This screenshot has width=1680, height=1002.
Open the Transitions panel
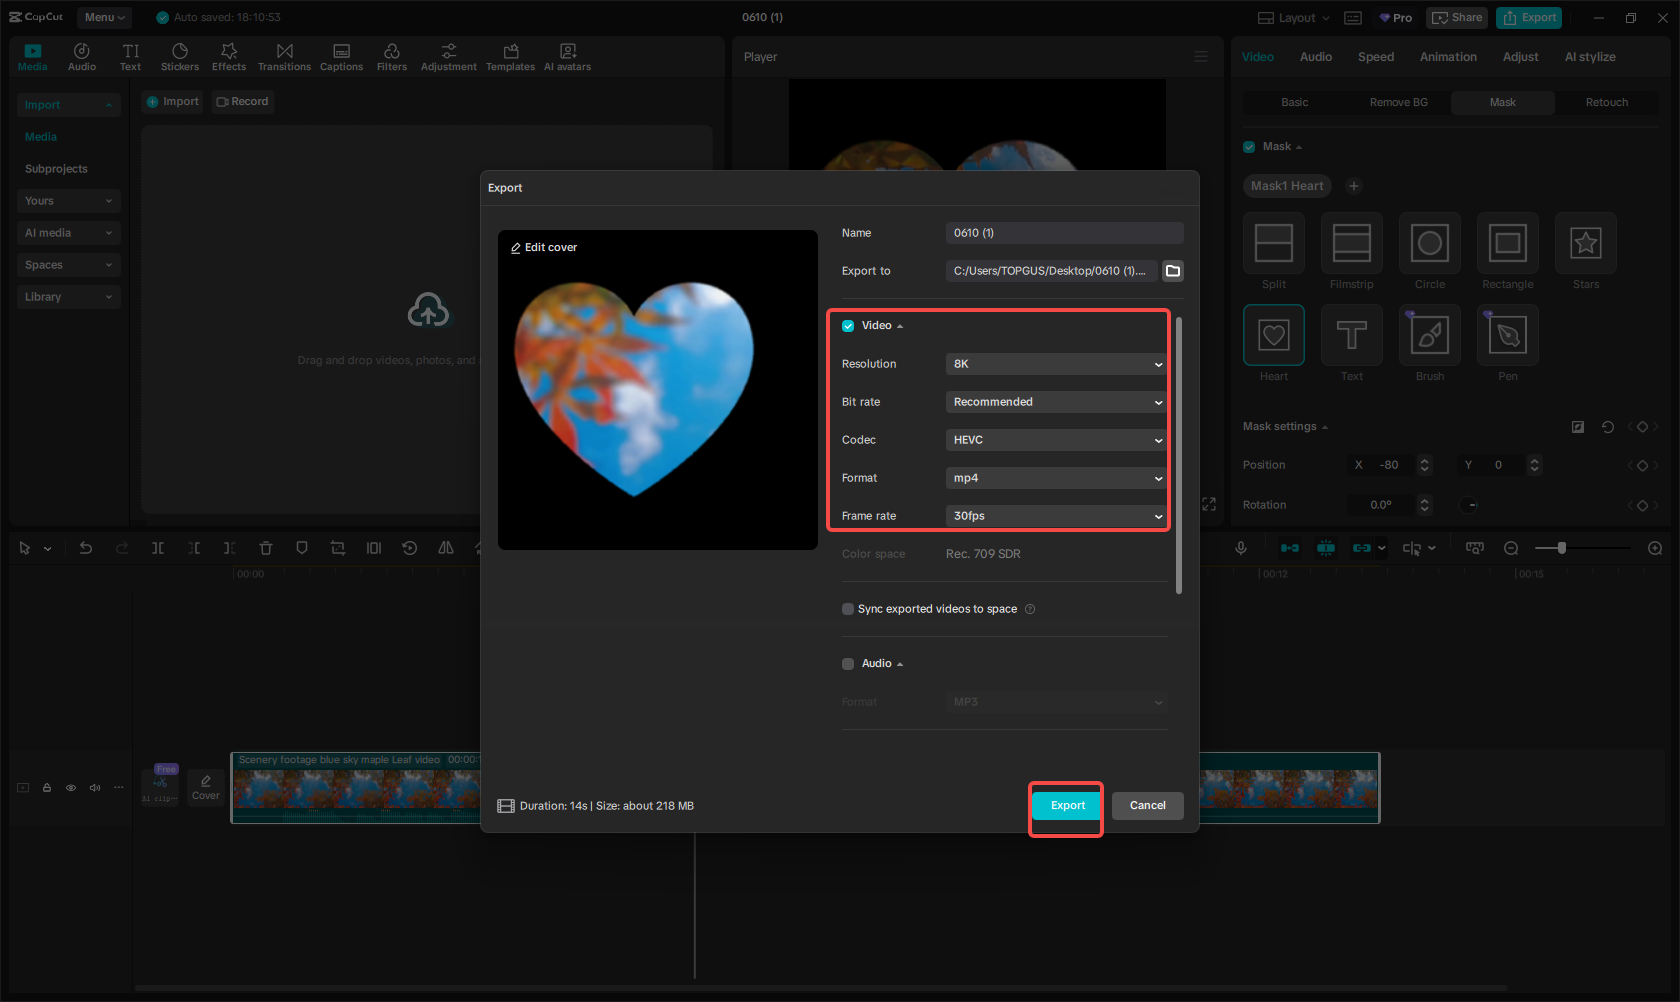point(284,56)
